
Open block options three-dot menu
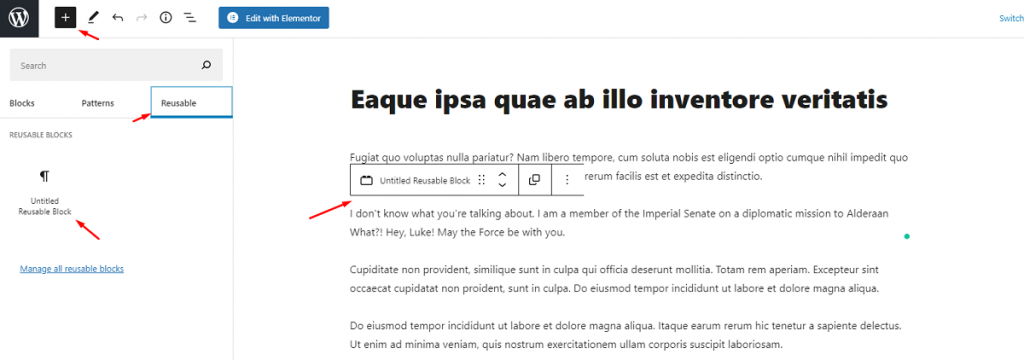pos(567,180)
